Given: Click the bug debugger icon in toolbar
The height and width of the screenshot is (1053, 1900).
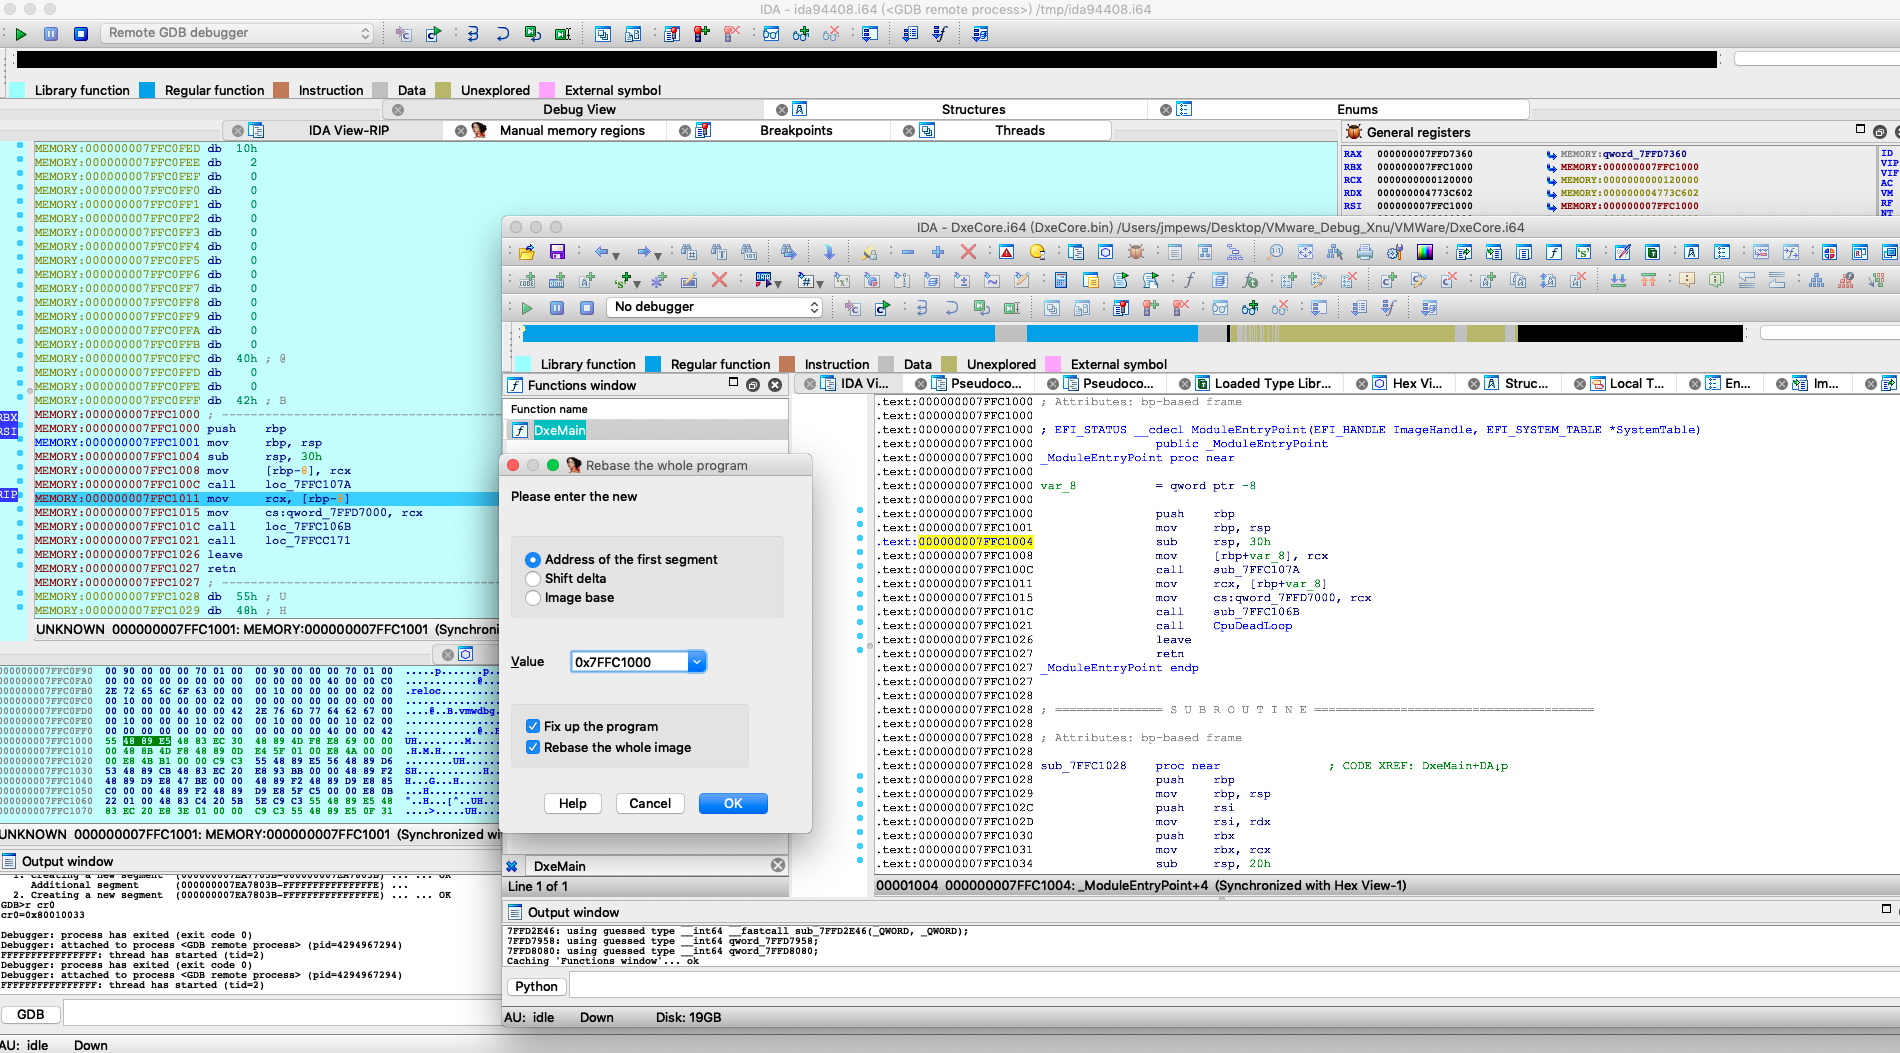Looking at the screenshot, I should pos(1135,252).
